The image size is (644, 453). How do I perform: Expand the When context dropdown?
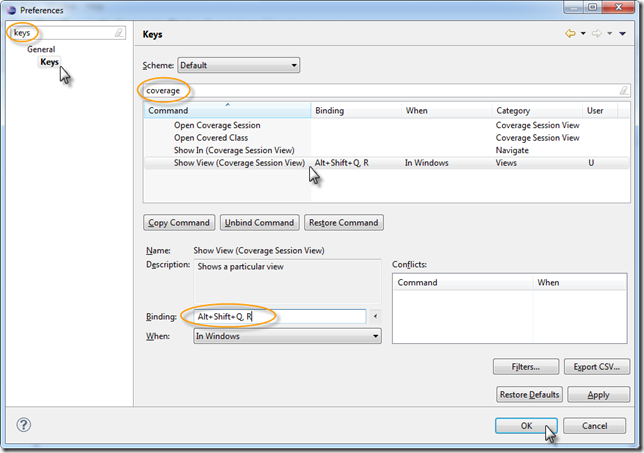point(287,337)
